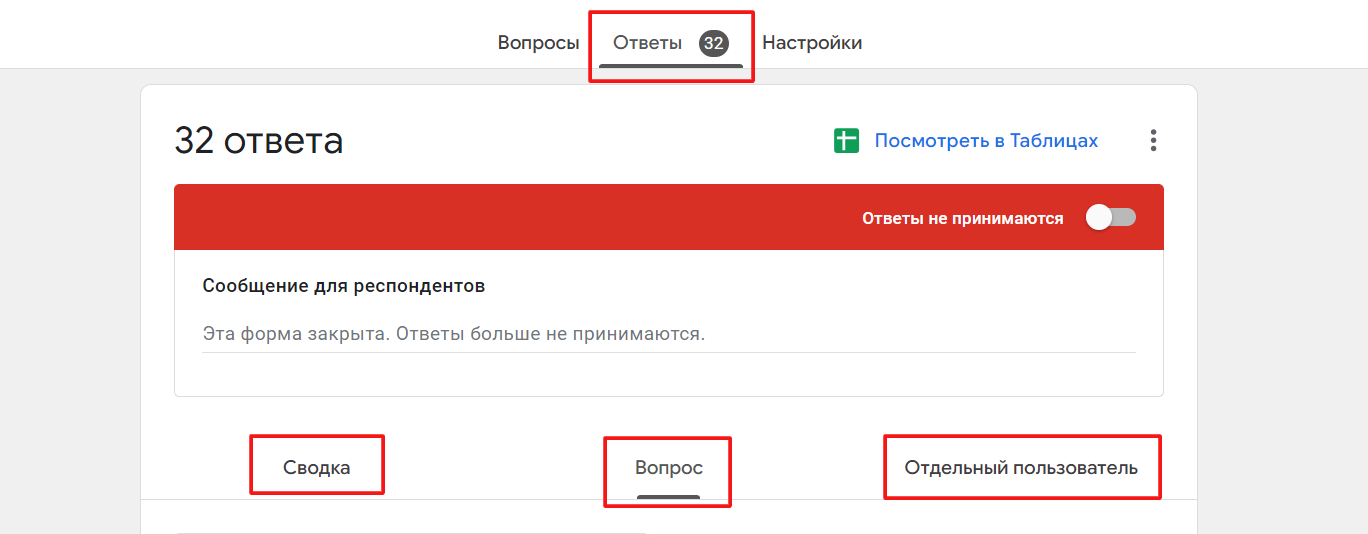Open the Посмотреть в Таблицах link
Viewport: 1368px width, 534px height.
click(986, 141)
